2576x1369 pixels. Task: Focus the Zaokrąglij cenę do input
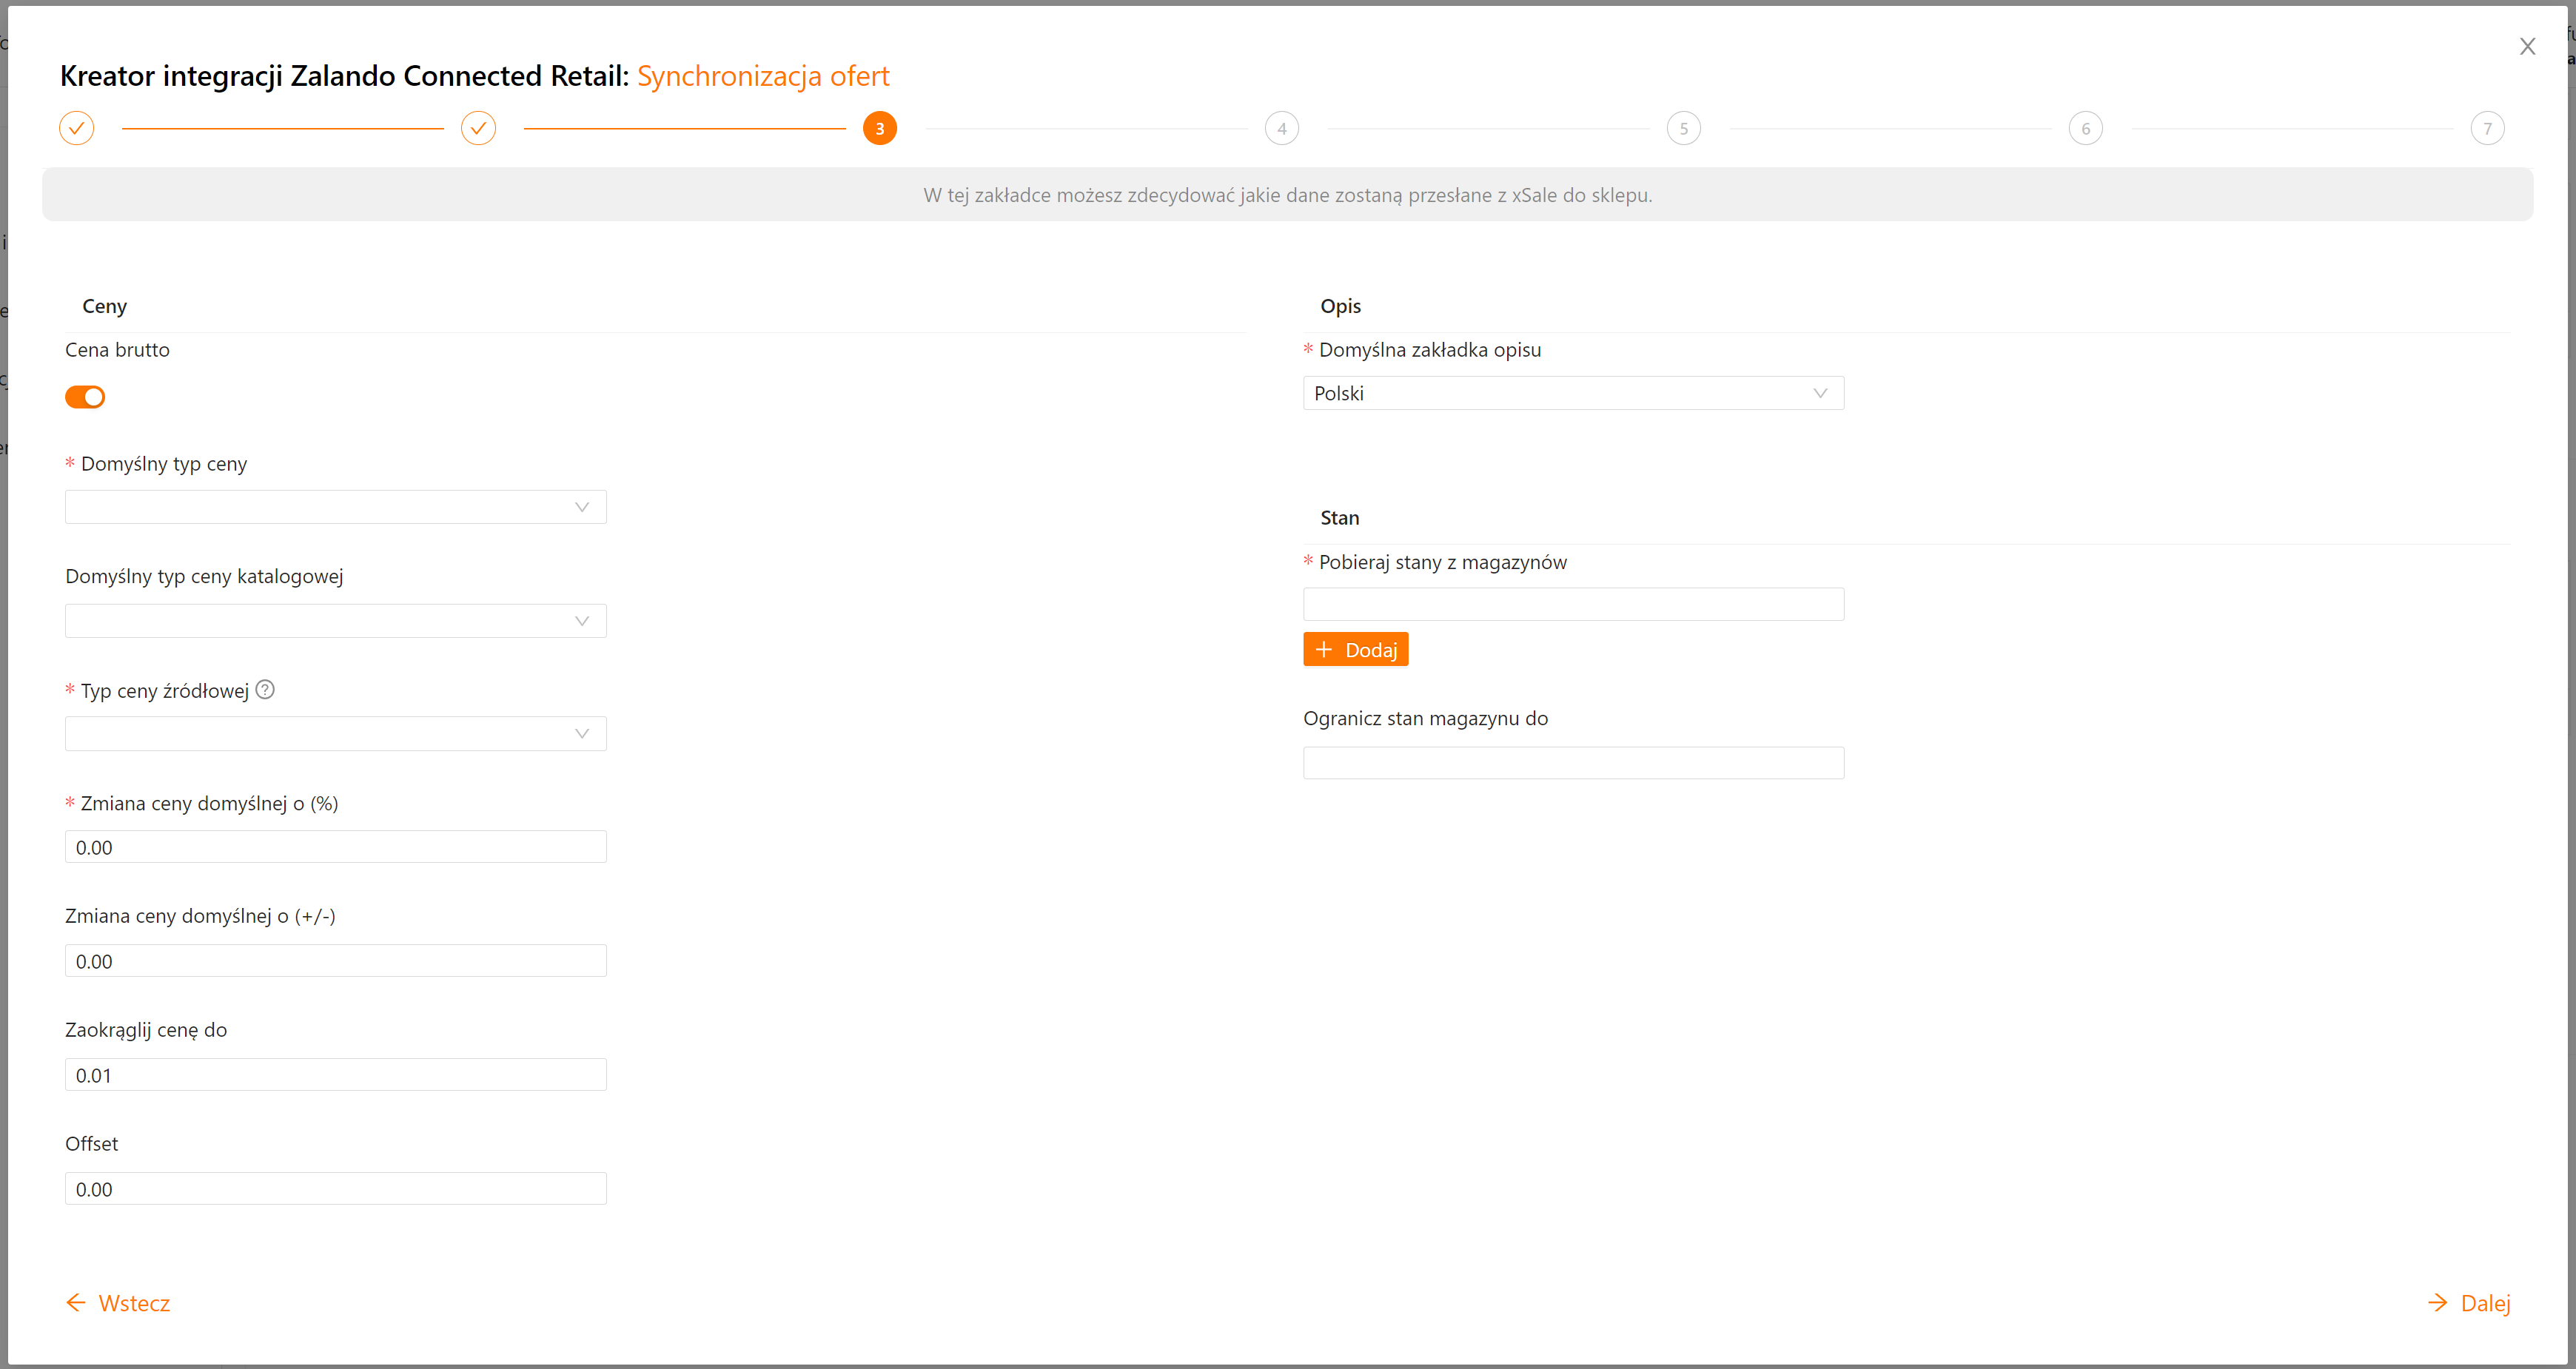click(x=335, y=1075)
